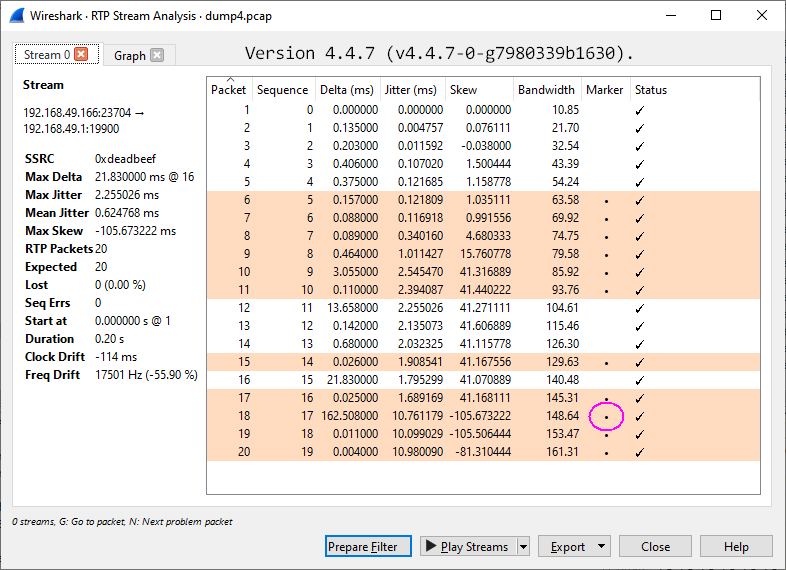This screenshot has height=570, width=786.
Task: Close the Graph tab using its X icon
Action: pos(157,55)
